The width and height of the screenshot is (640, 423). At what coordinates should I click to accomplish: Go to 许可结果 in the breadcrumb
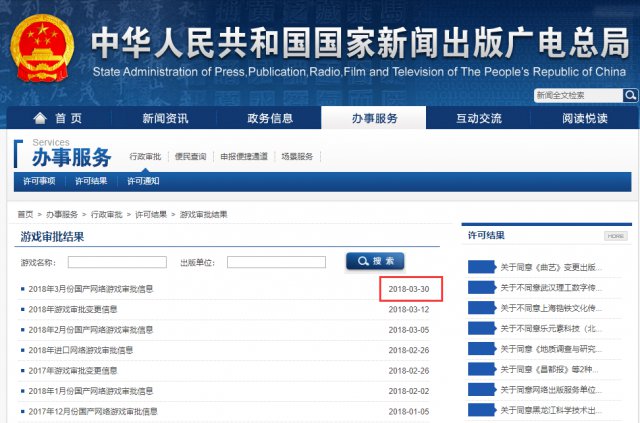pyautogui.click(x=151, y=214)
